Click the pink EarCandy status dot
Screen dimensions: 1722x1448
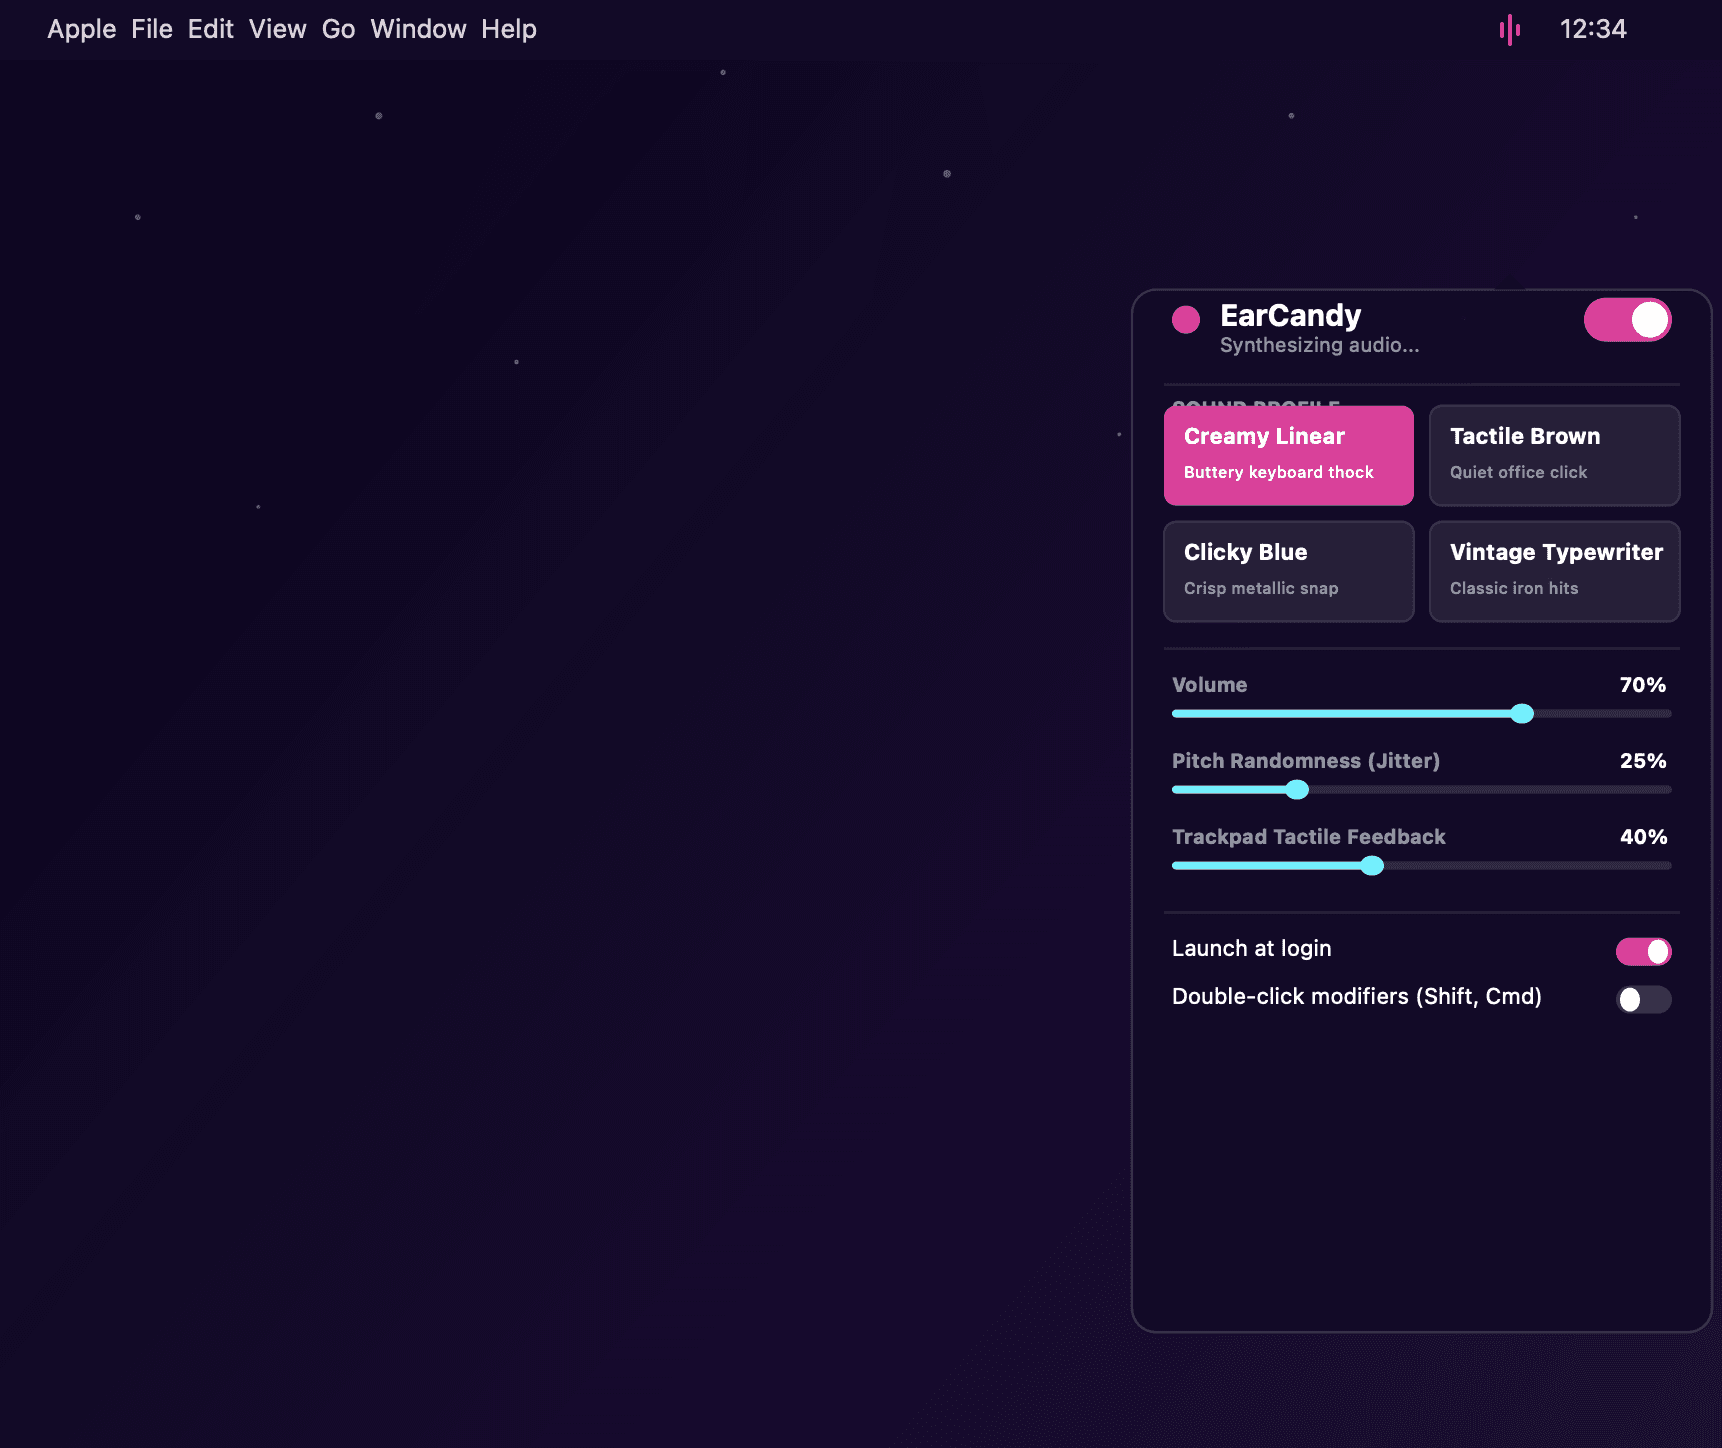(x=1186, y=319)
